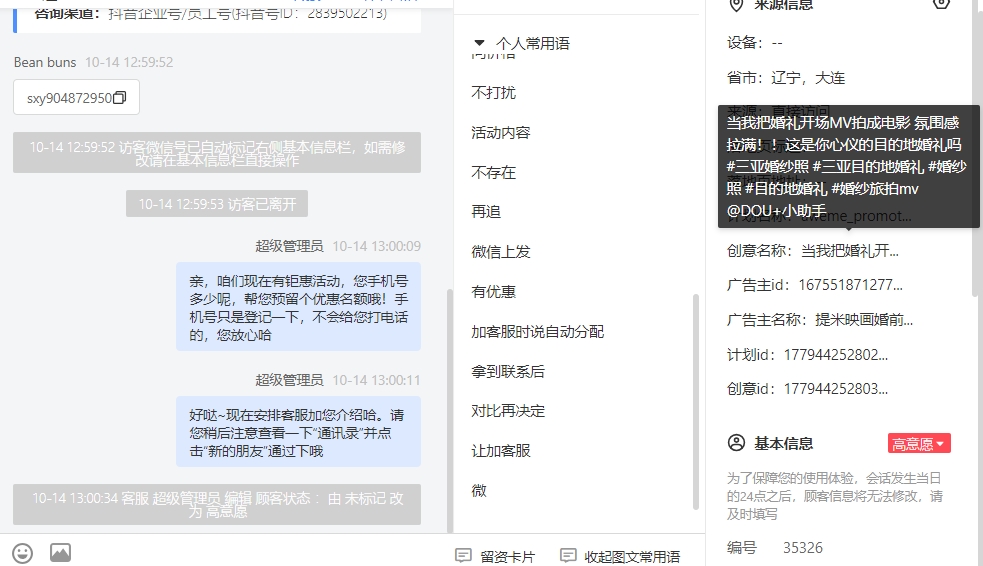983x566 pixels.
Task: Select quick phrase 加客服时说自动分配
Action: click(538, 332)
